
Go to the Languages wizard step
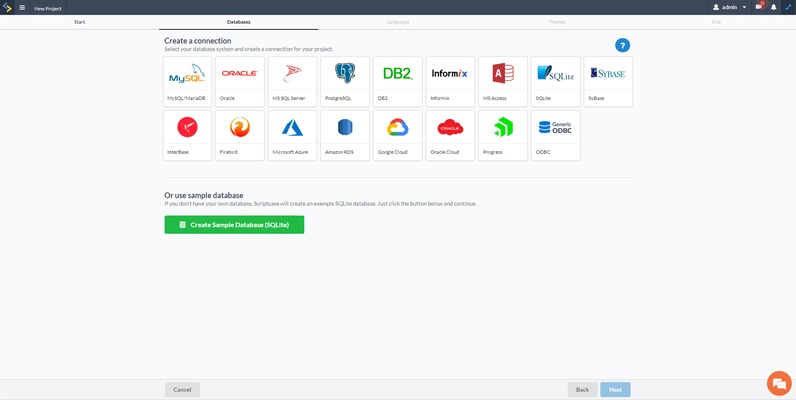click(398, 22)
